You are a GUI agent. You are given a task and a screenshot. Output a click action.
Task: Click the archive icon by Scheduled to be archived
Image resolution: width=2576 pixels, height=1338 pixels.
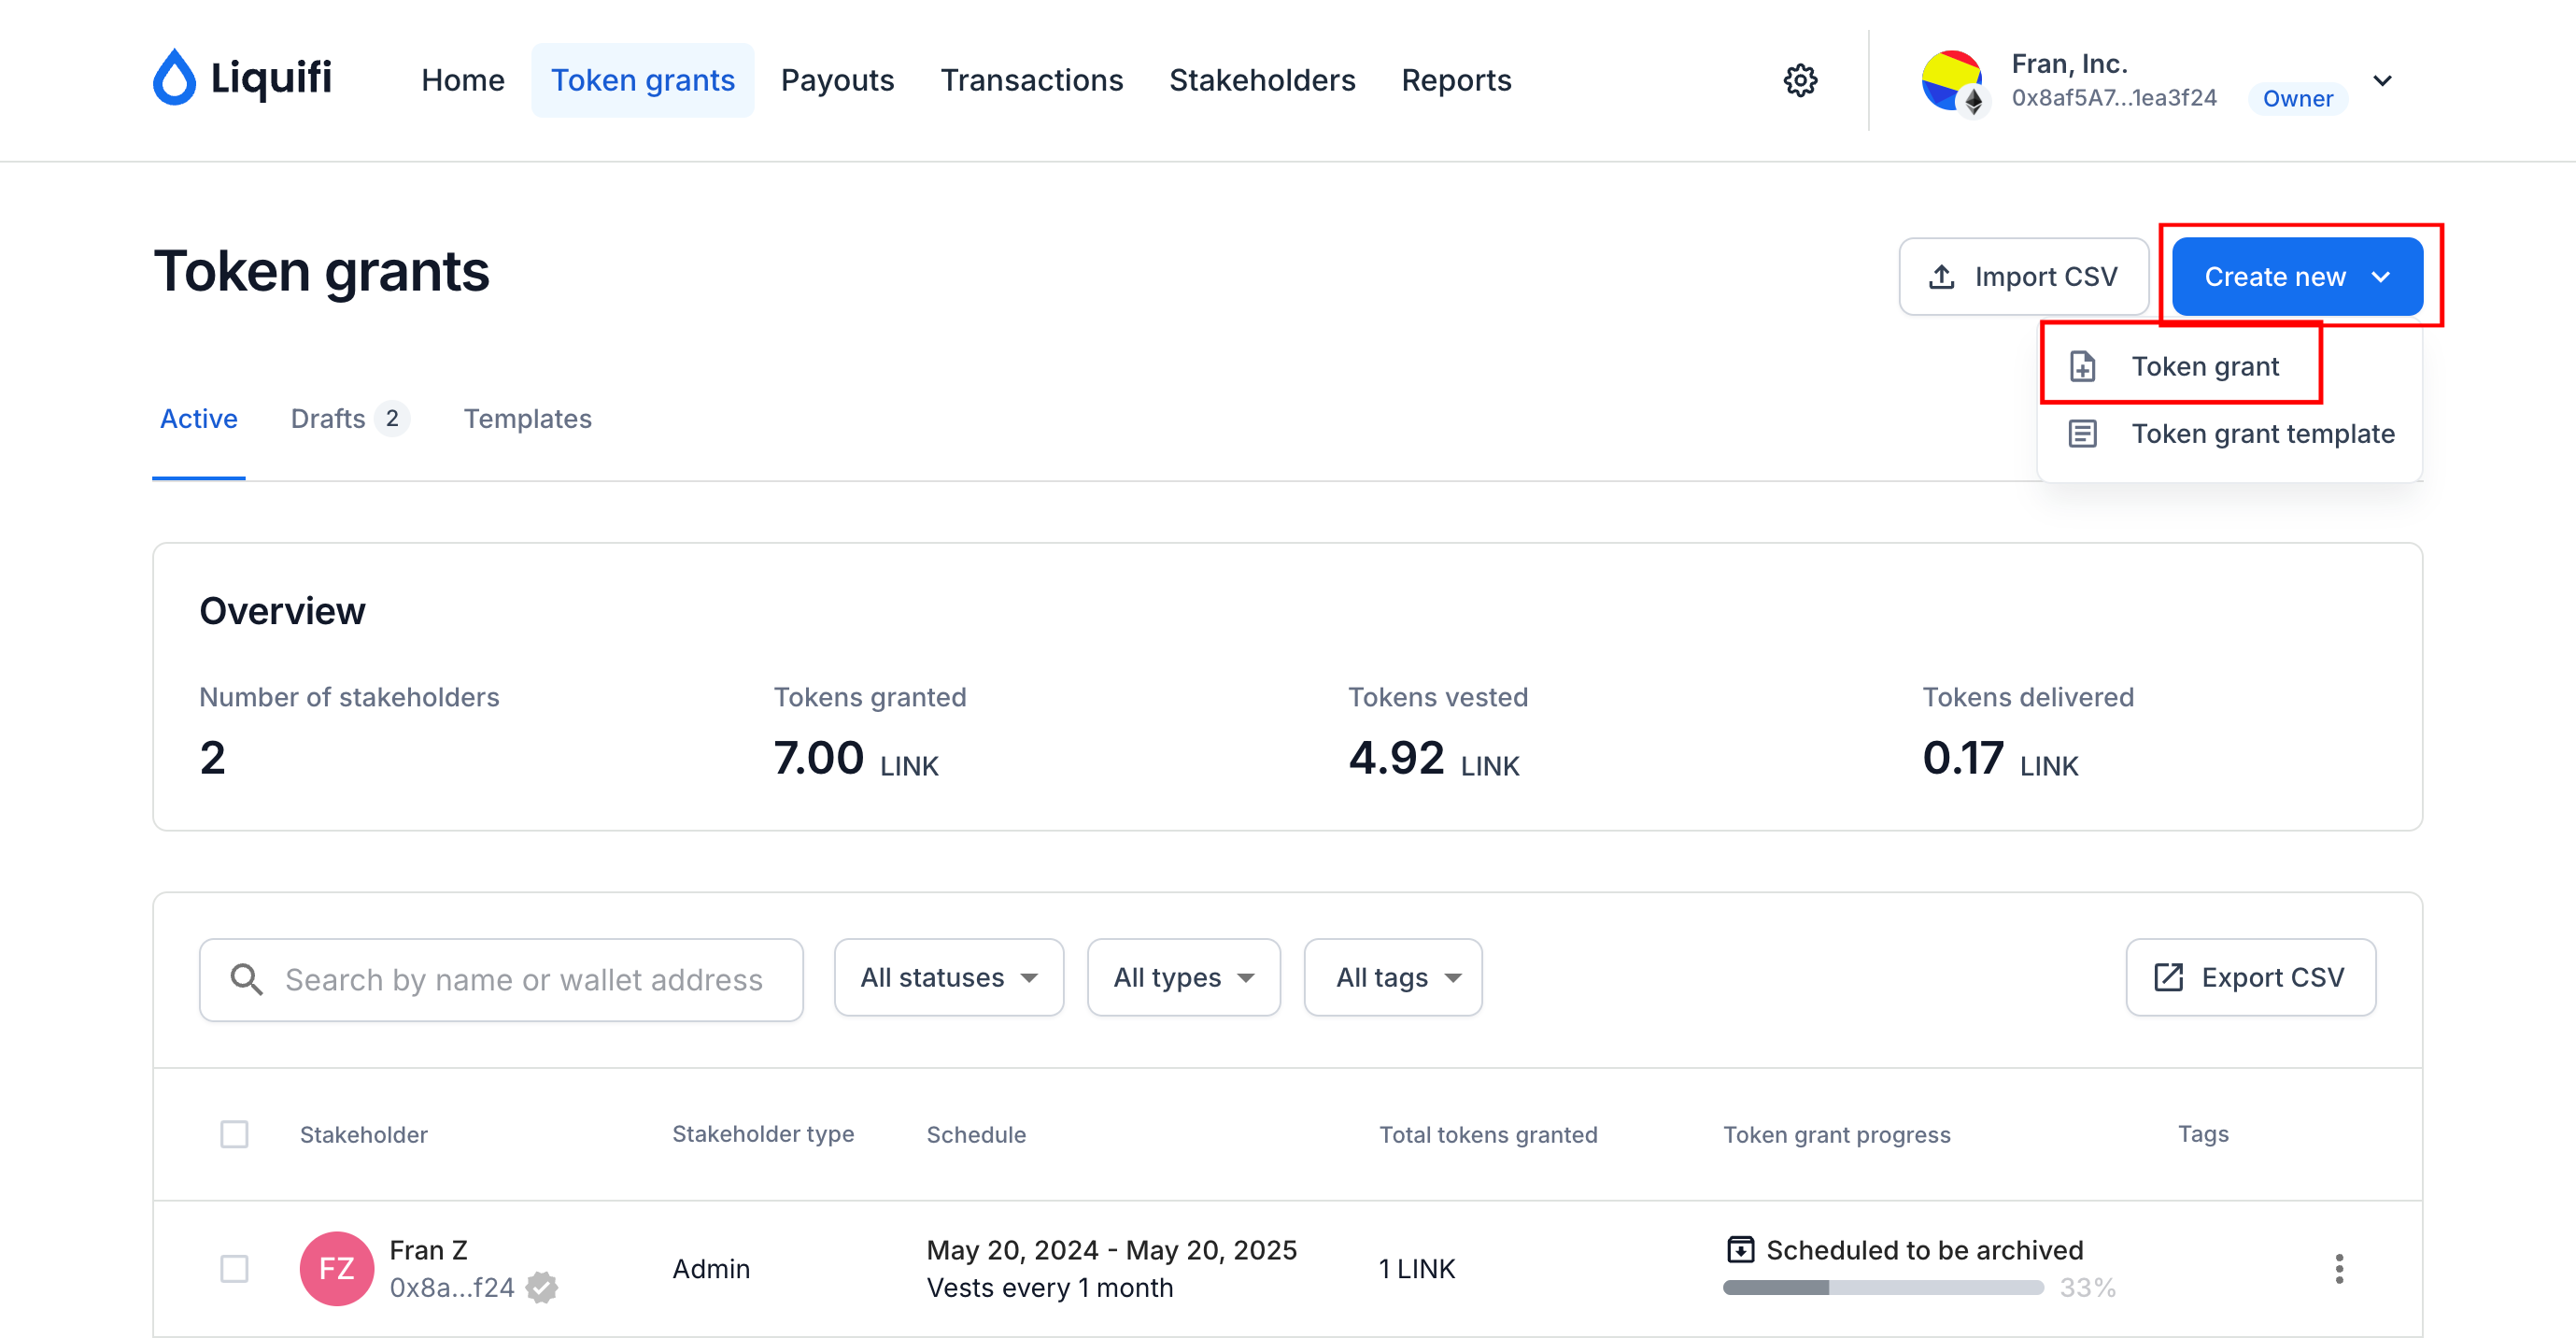point(1740,1249)
